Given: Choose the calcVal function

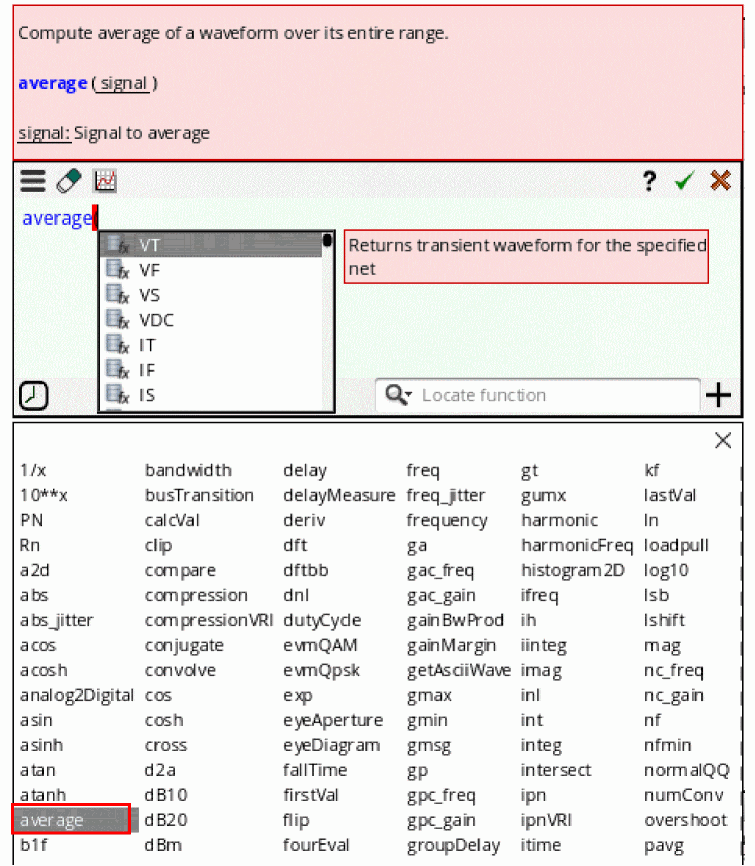Looking at the screenshot, I should tap(172, 520).
